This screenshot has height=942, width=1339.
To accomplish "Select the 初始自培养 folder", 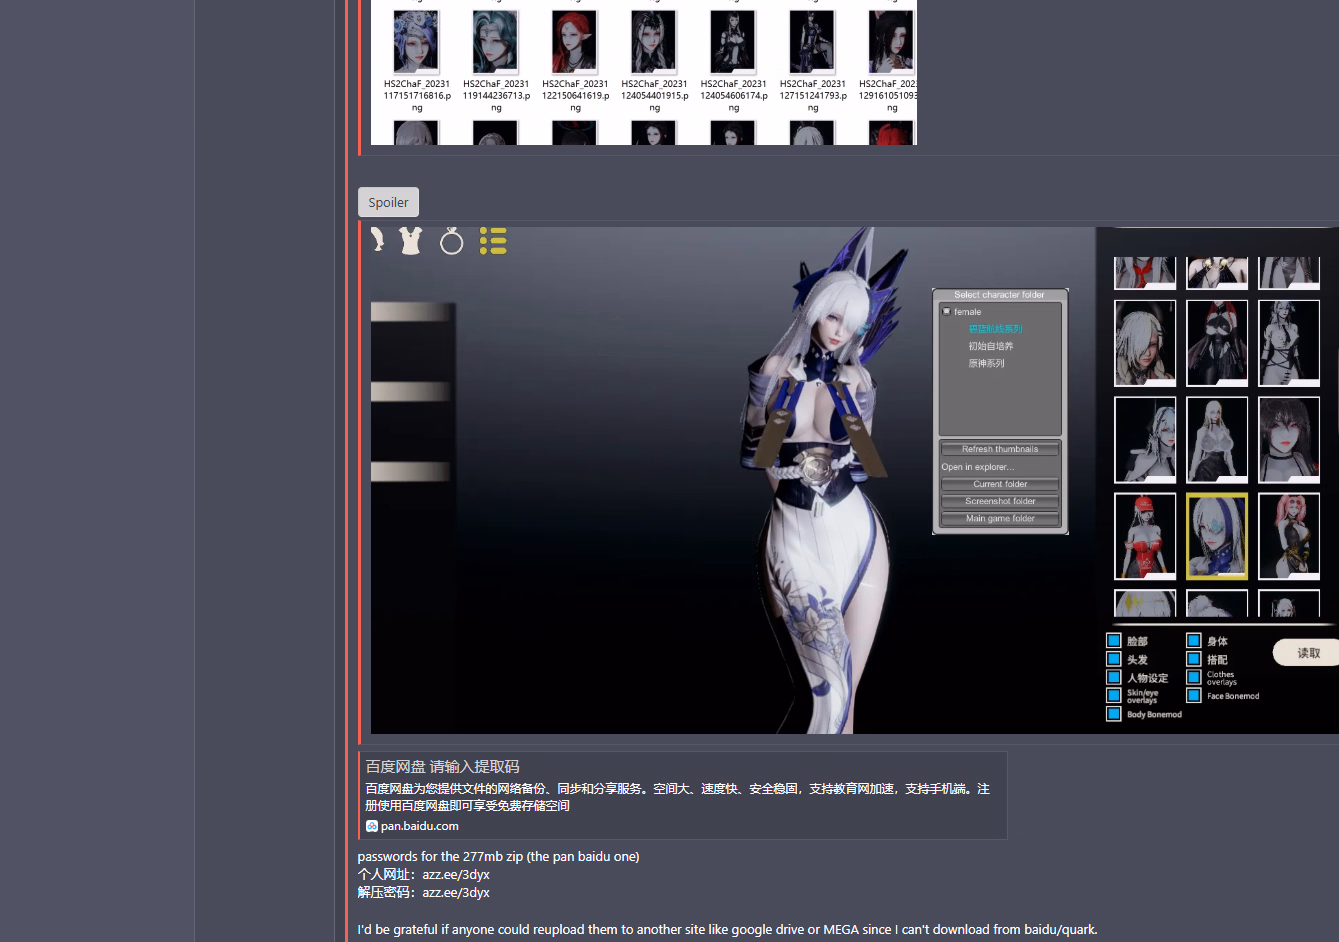I will click(990, 346).
